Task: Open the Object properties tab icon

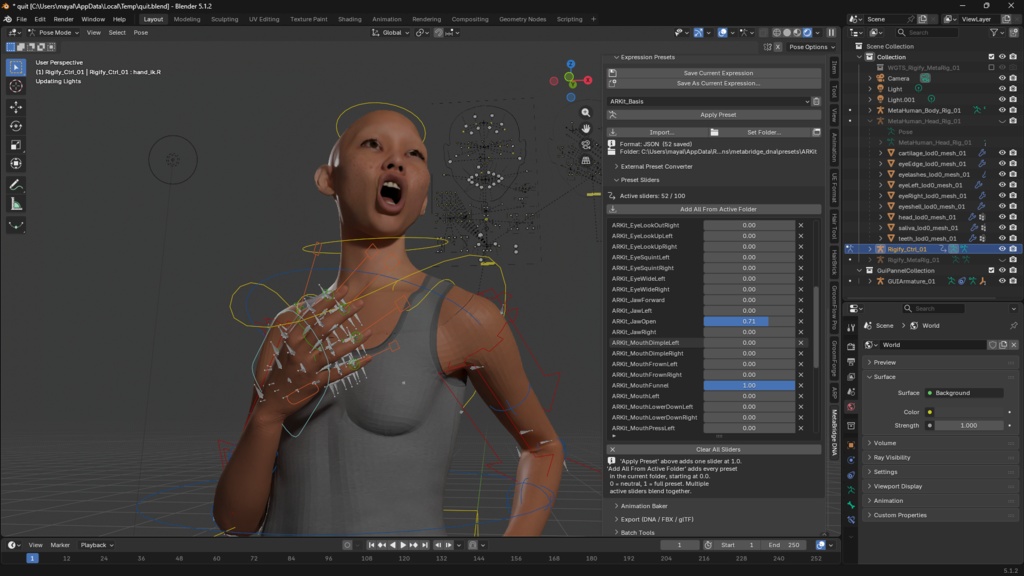Action: point(851,445)
